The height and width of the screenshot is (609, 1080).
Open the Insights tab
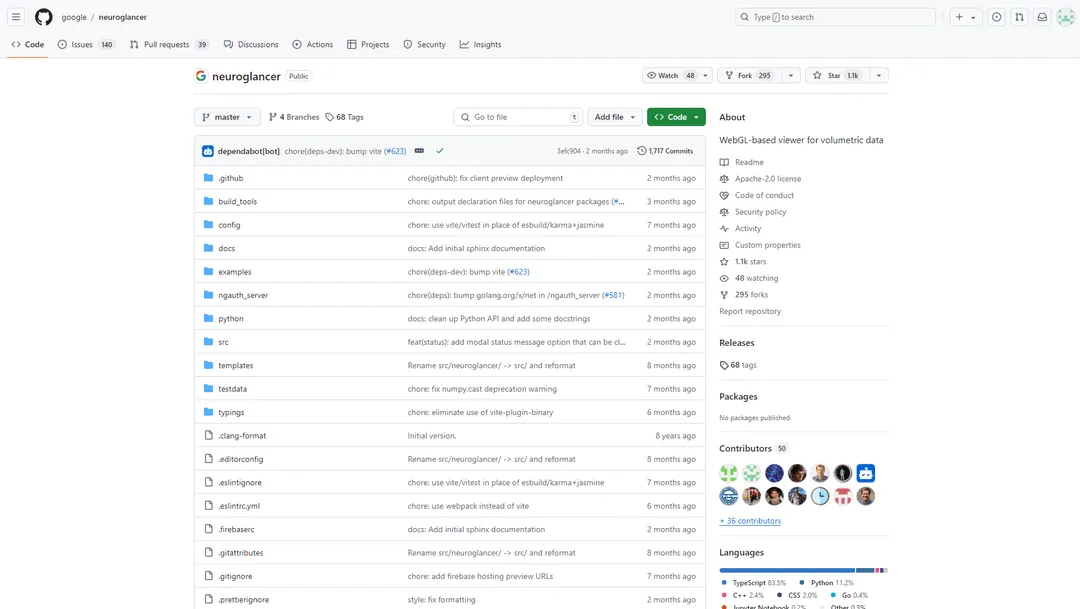[481, 45]
